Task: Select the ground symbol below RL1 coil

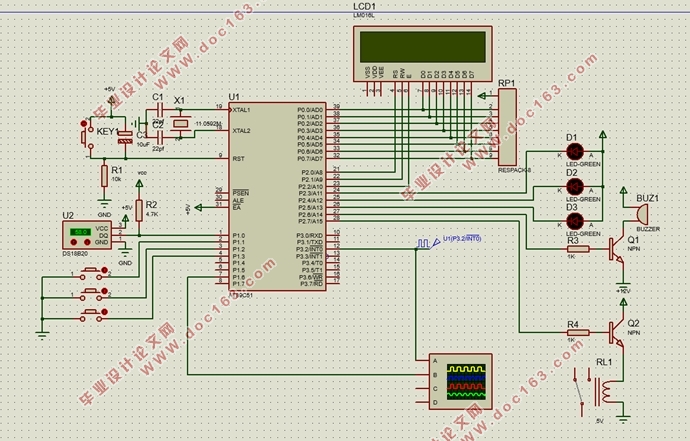Action: coord(623,419)
